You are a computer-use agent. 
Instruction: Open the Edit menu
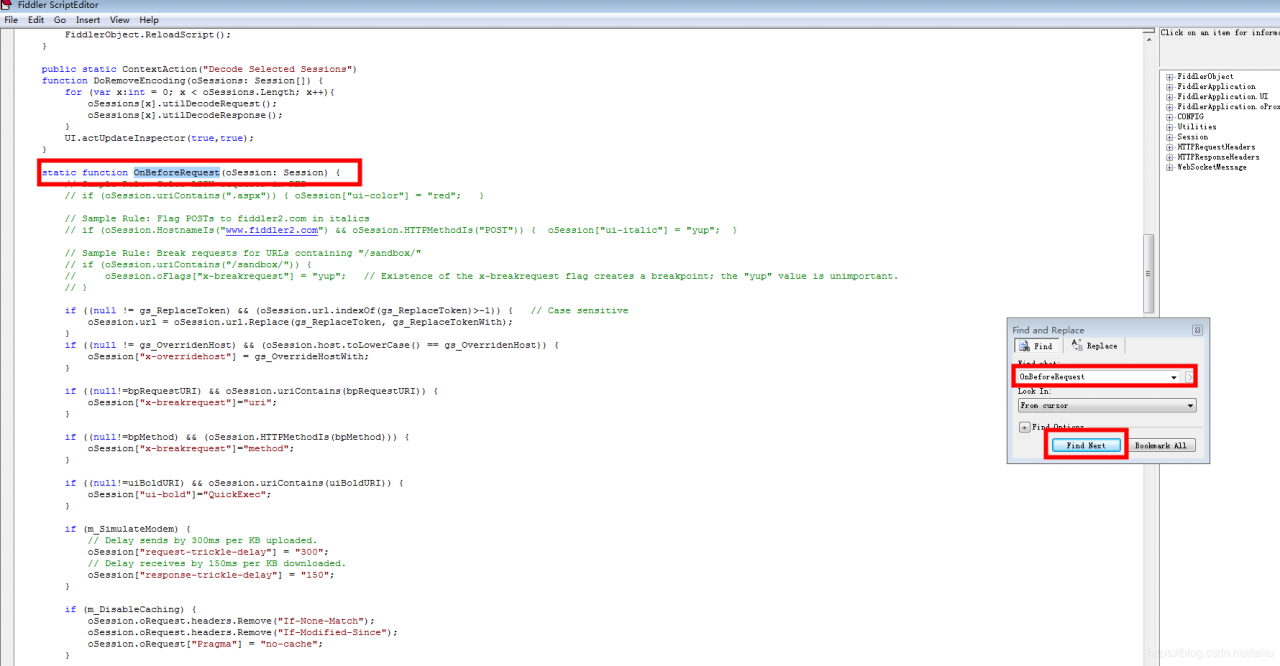click(x=36, y=20)
